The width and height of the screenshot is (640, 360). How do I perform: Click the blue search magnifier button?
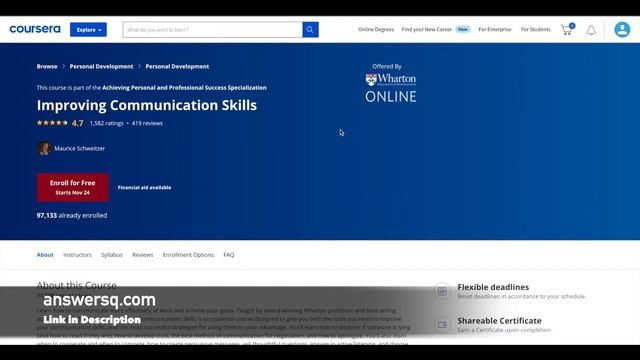coord(310,29)
